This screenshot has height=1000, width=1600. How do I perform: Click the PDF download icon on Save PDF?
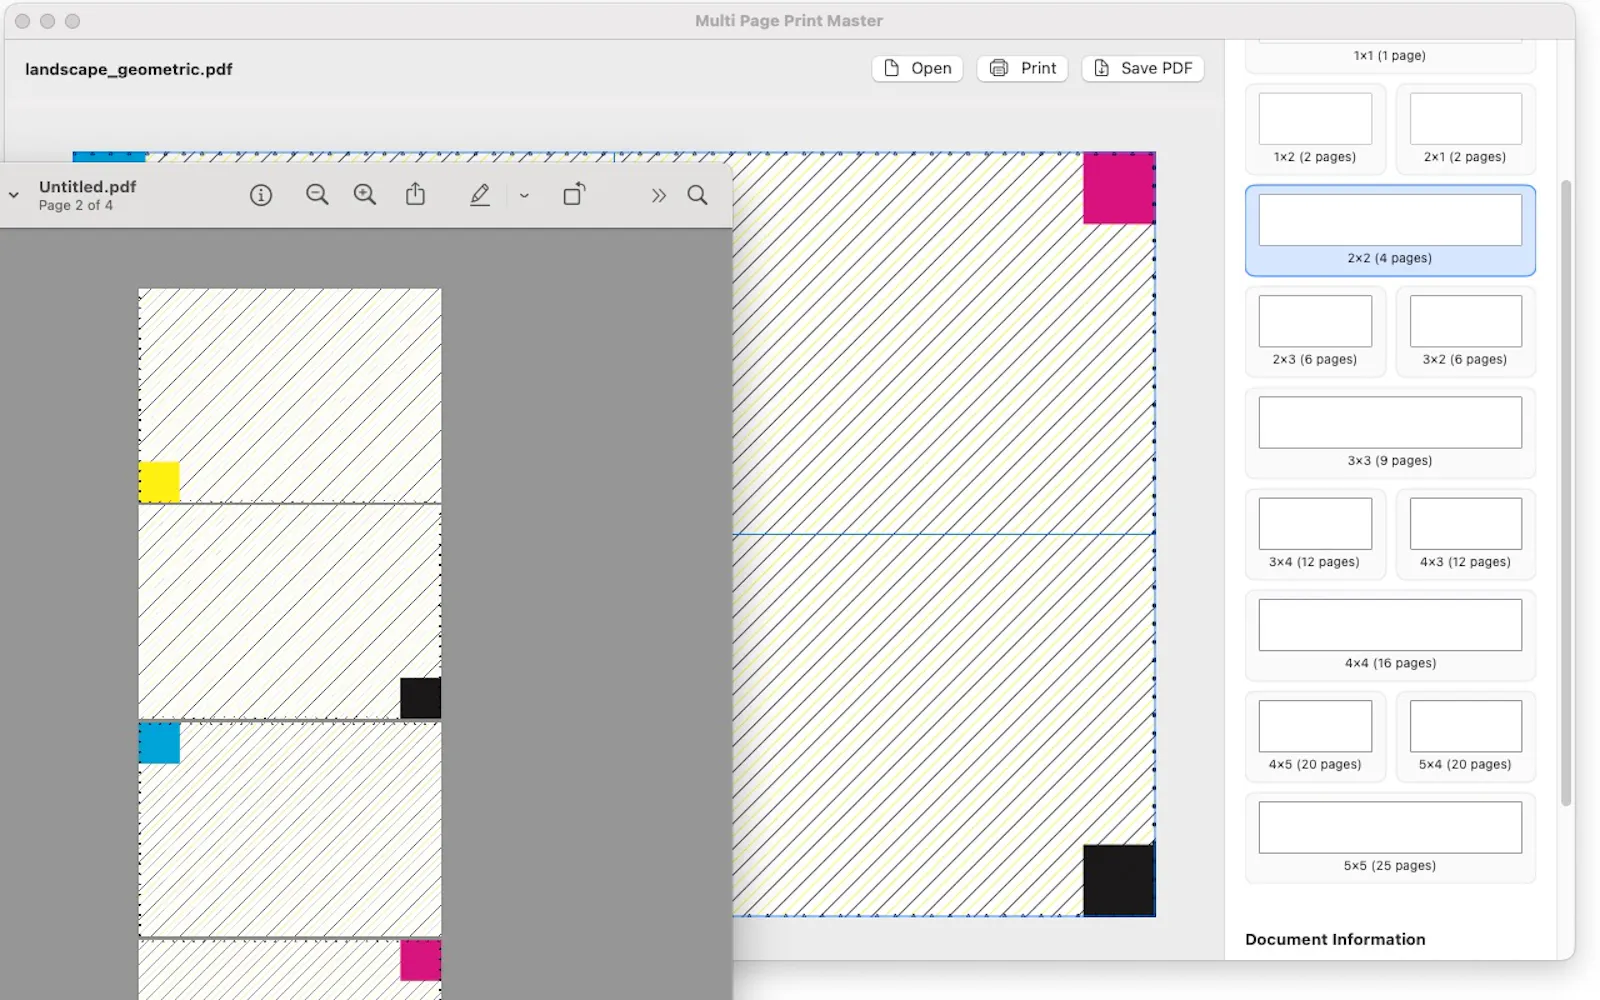click(1101, 68)
